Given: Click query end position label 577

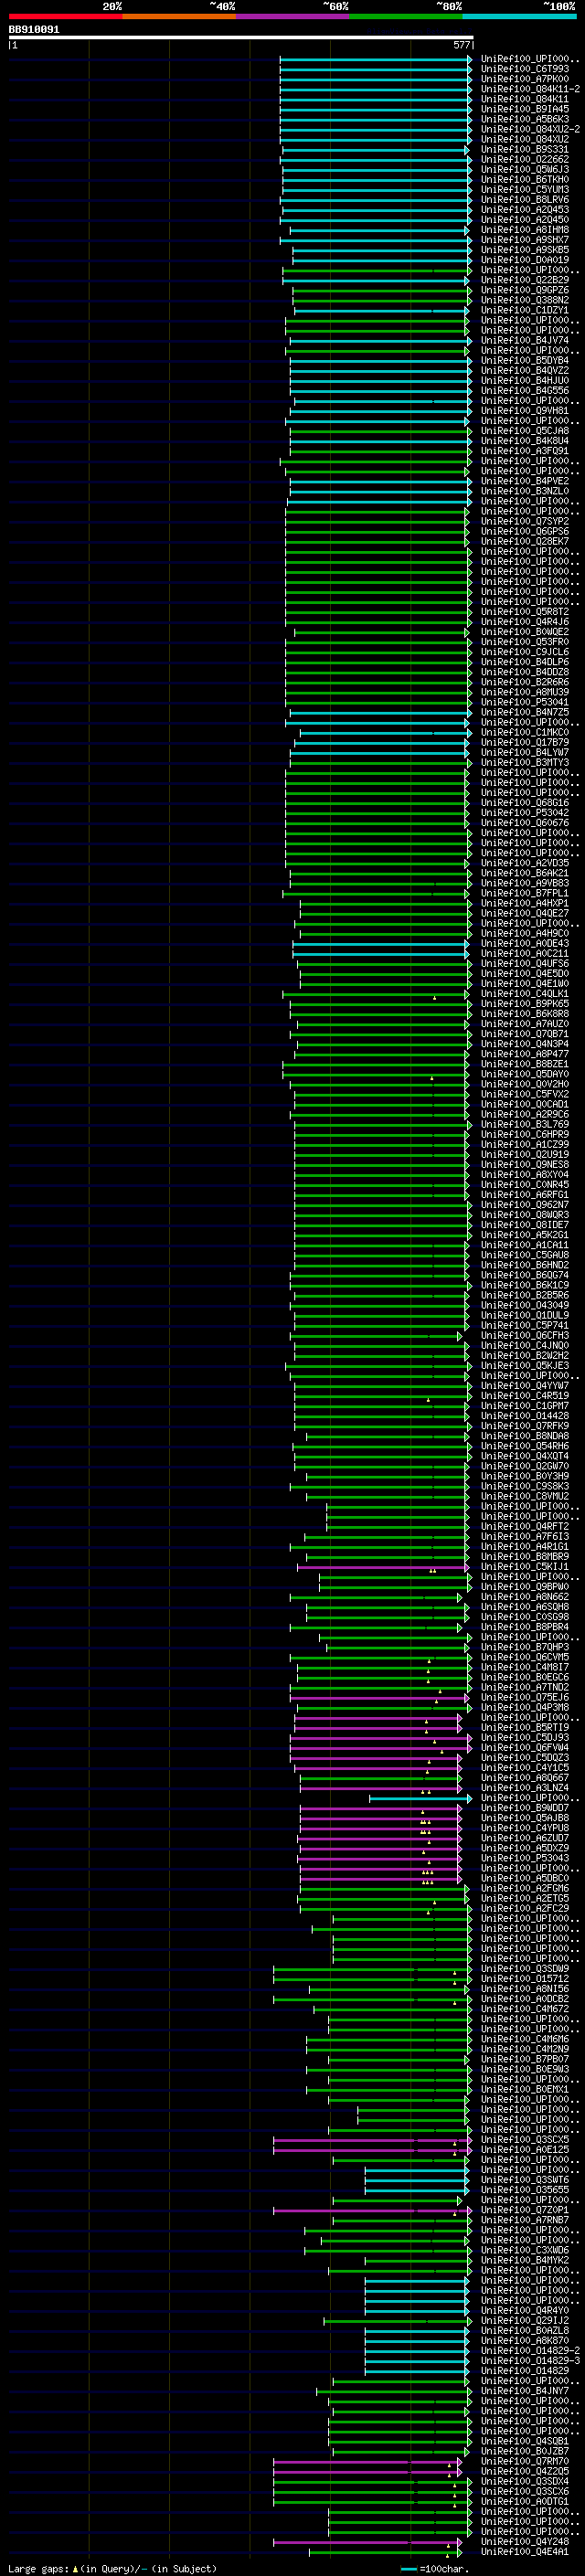Looking at the screenshot, I should [x=462, y=45].
